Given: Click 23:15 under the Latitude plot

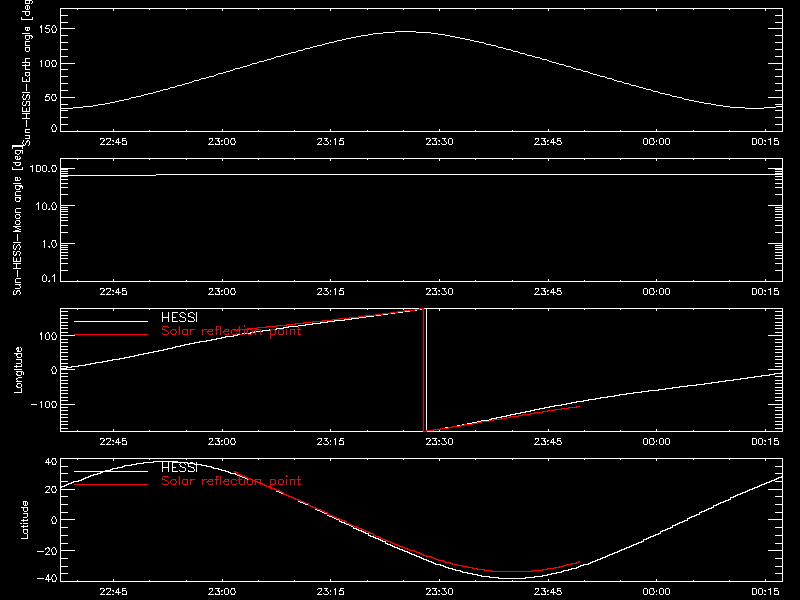Looking at the screenshot, I should [331, 591].
